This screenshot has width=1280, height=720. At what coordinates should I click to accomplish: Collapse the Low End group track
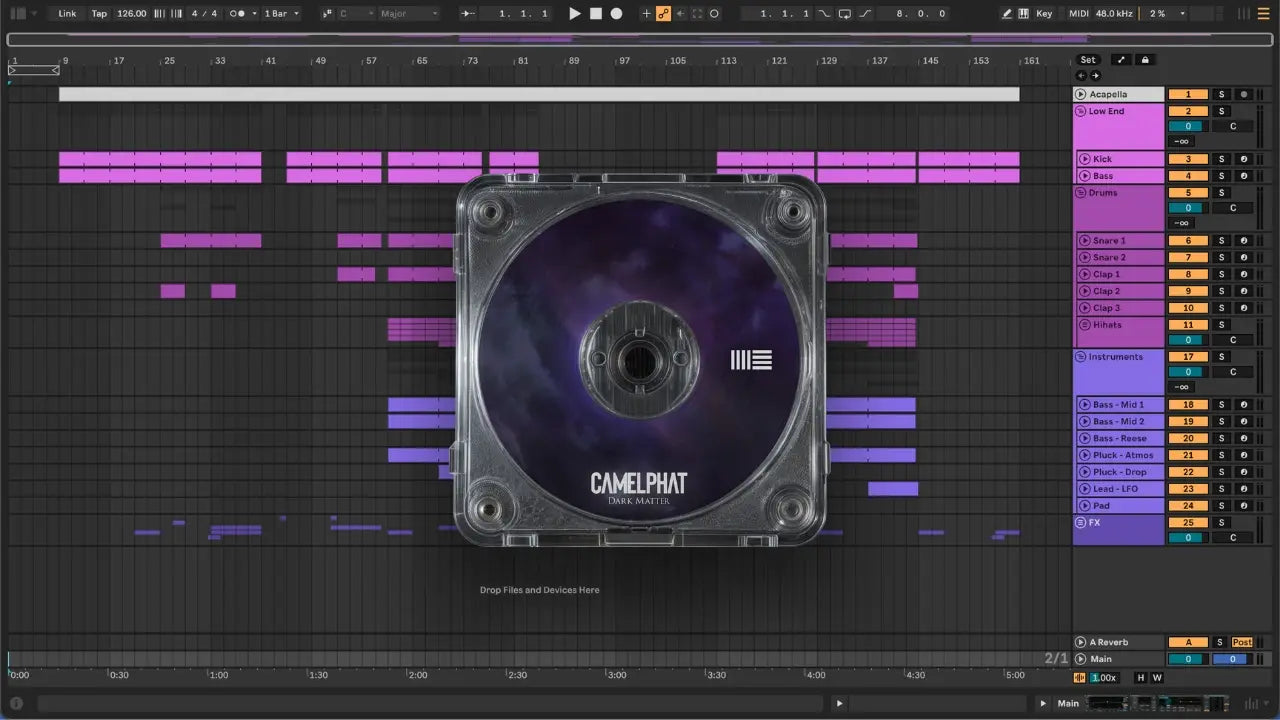1081,111
